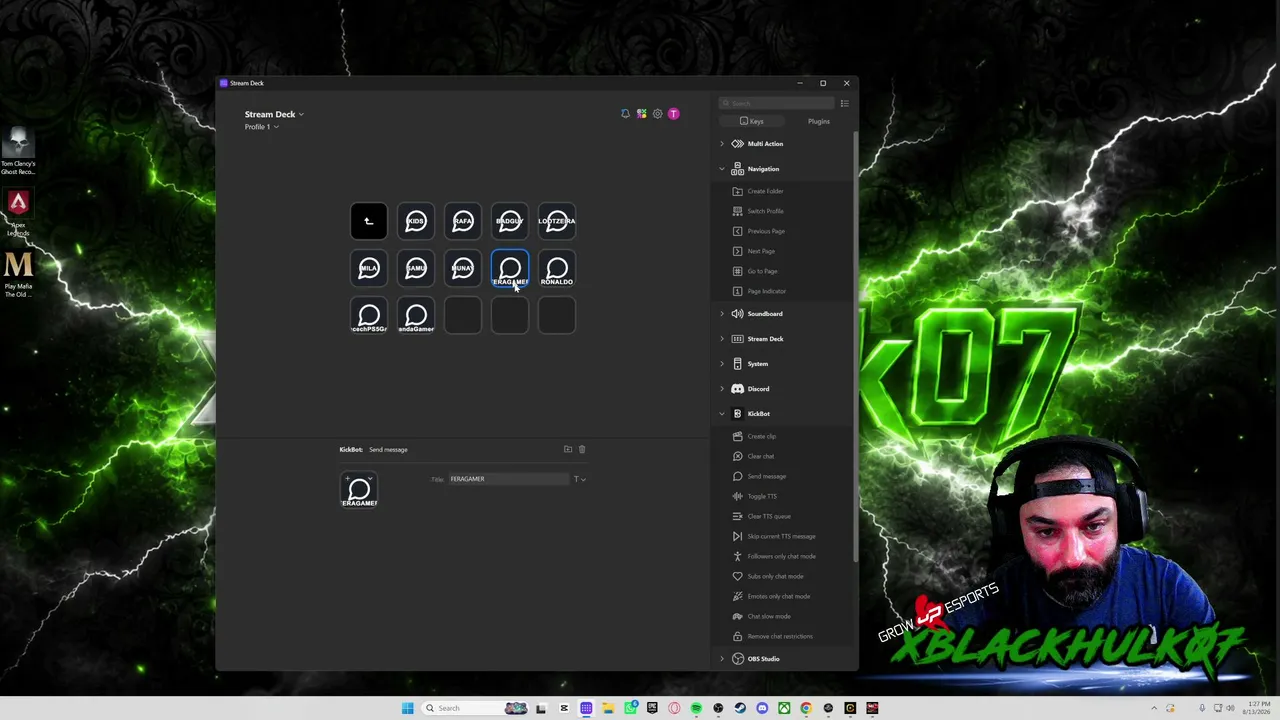1280x720 pixels.
Task: Open the user account avatar
Action: (673, 114)
